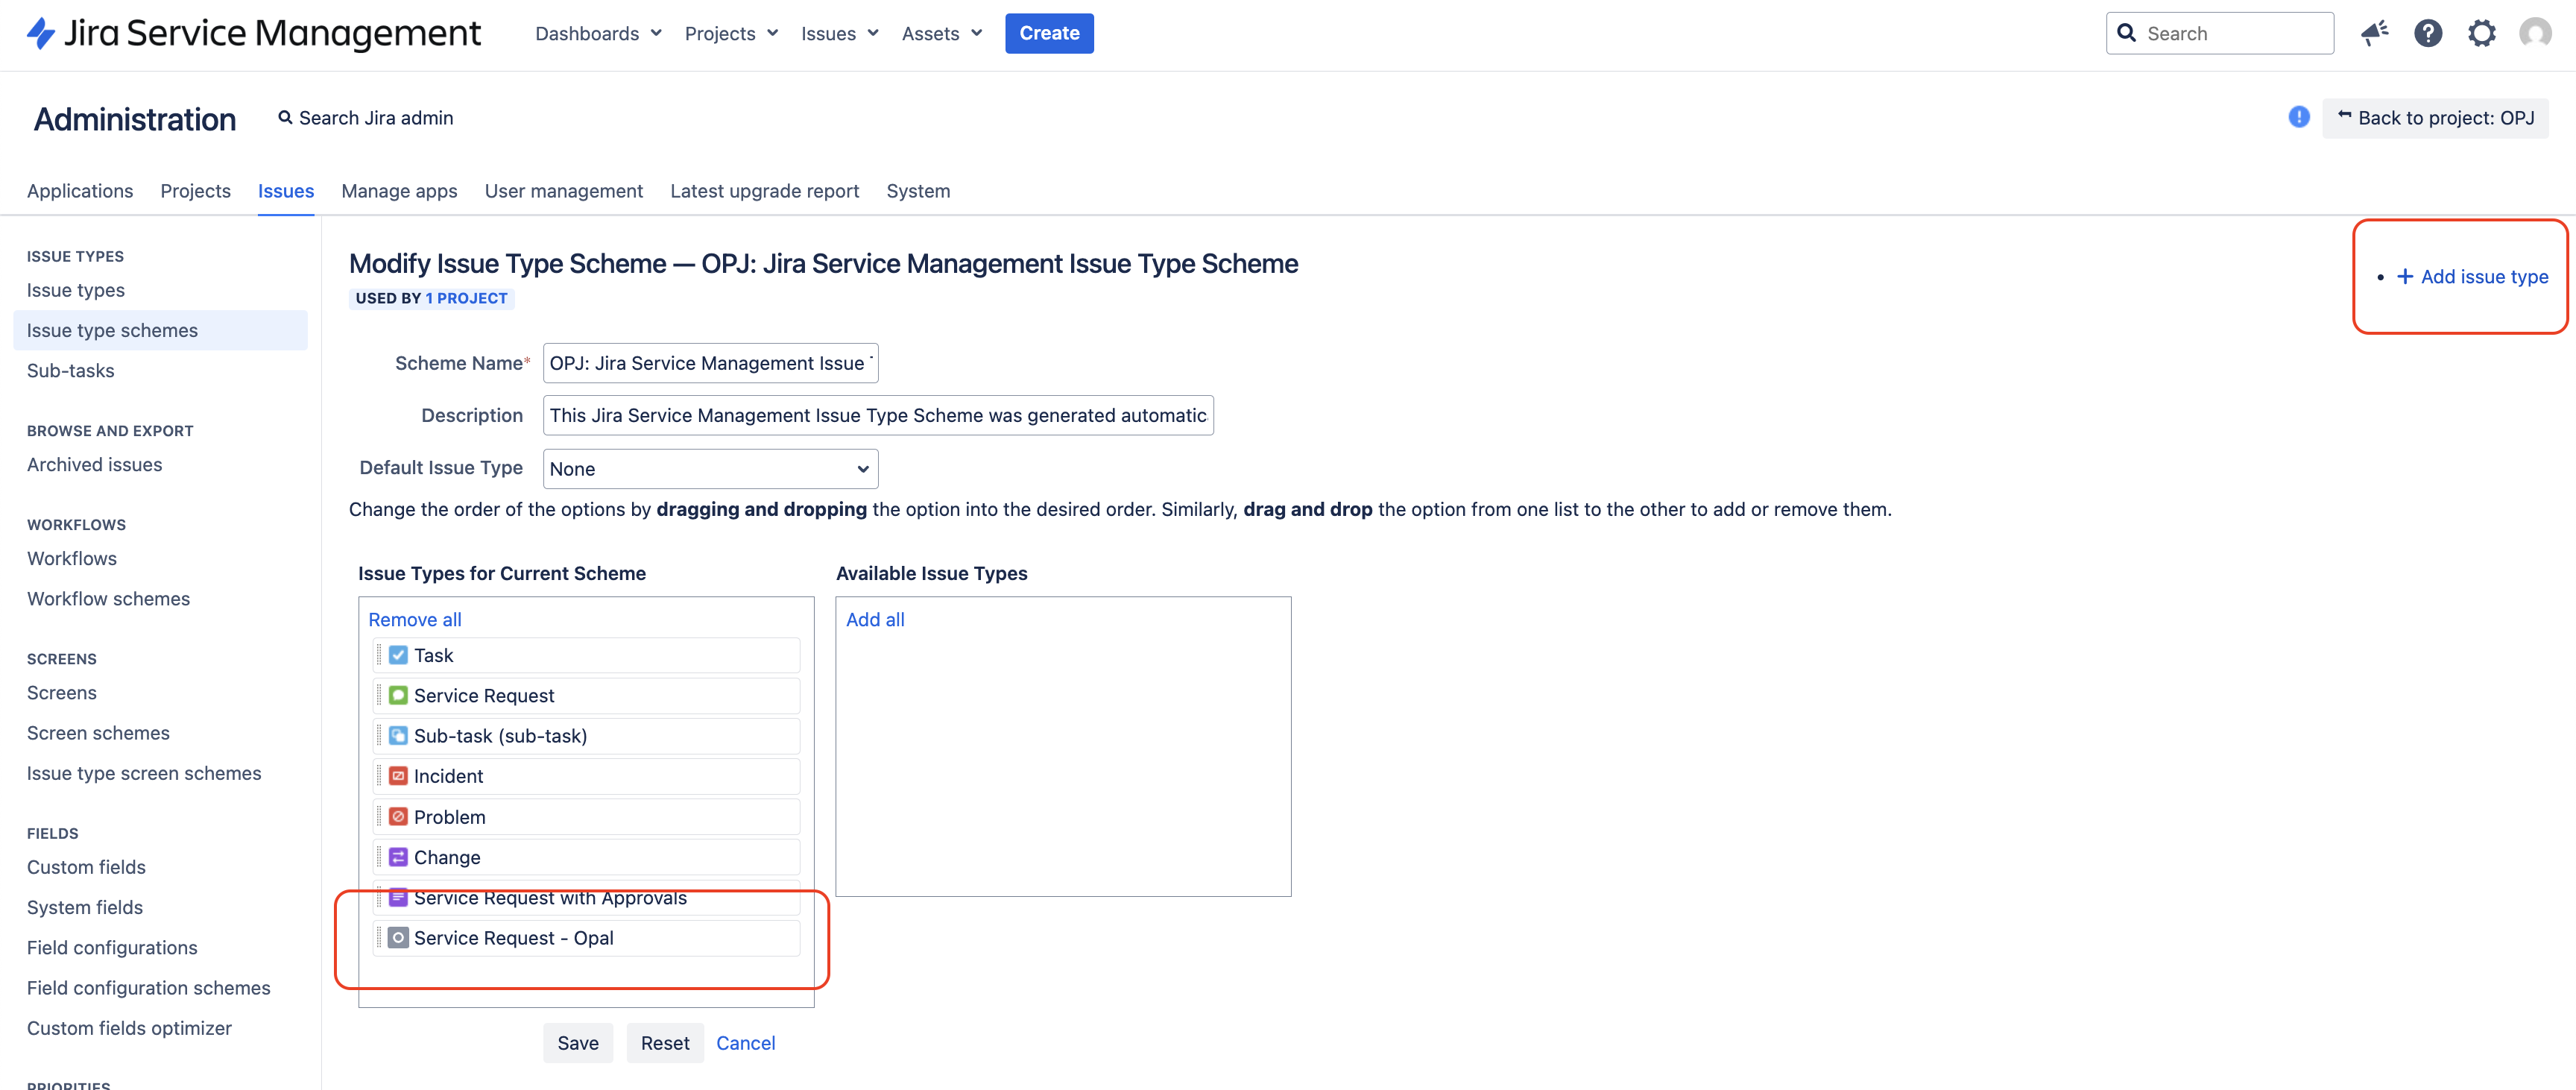This screenshot has height=1090, width=2576.
Task: Click the blue info alert icon
Action: point(2299,117)
